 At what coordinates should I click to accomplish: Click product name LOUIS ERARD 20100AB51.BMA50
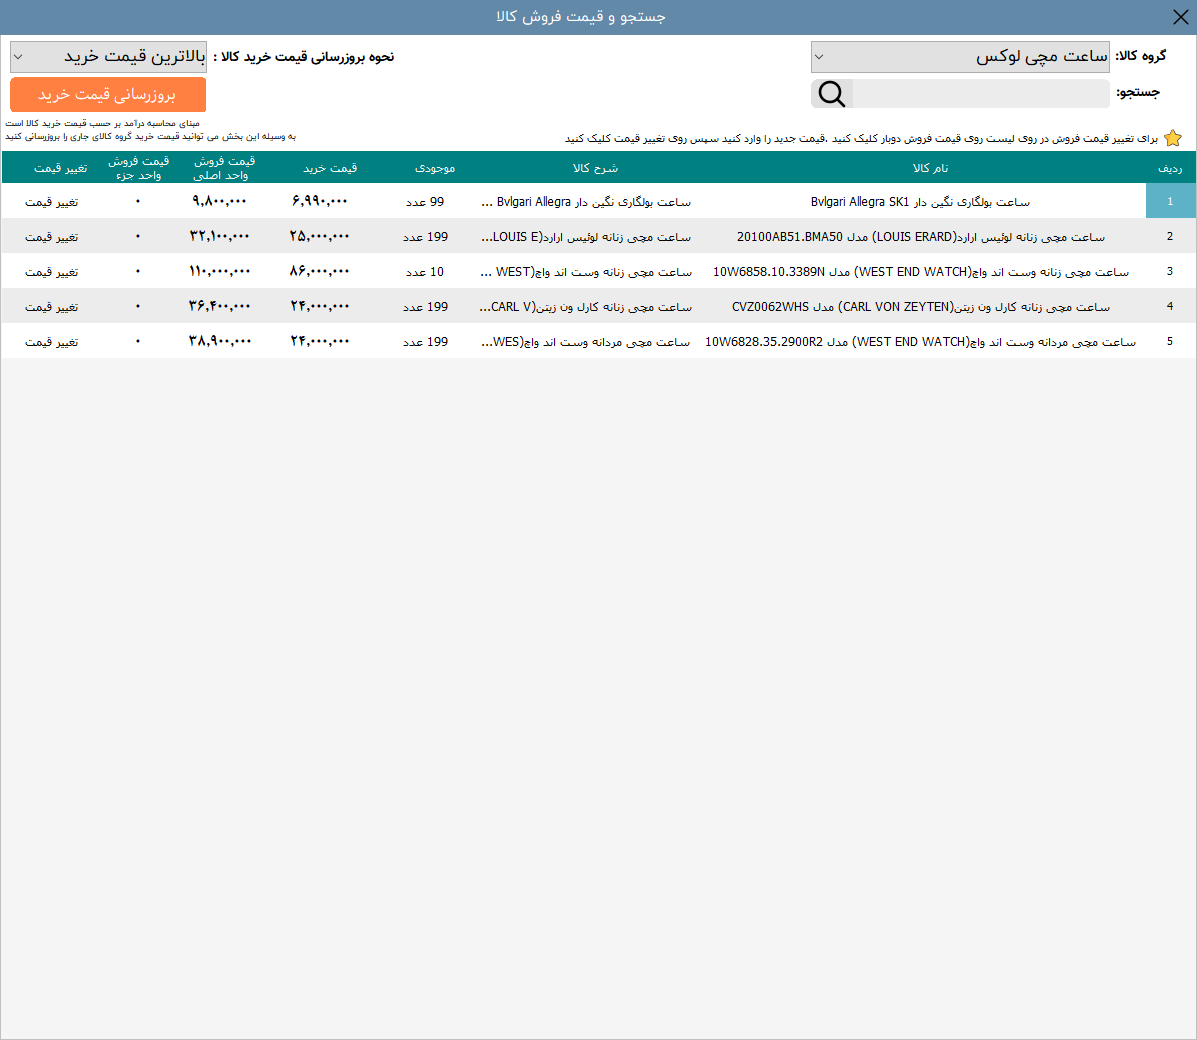coord(921,237)
